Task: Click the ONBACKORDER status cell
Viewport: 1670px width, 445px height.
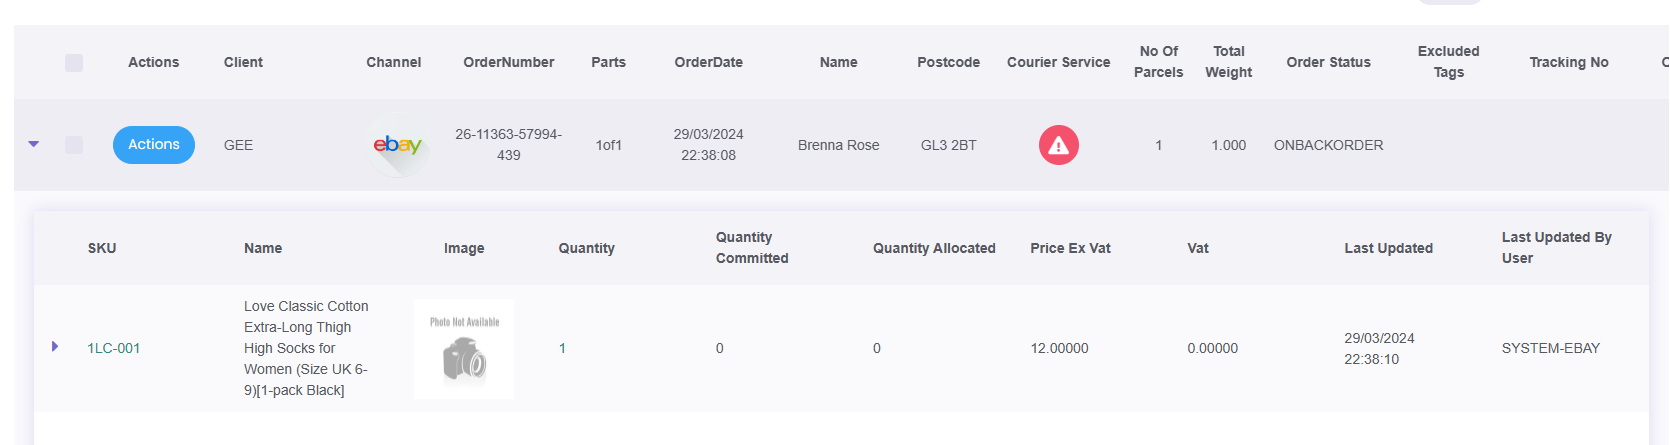Action: (x=1328, y=145)
